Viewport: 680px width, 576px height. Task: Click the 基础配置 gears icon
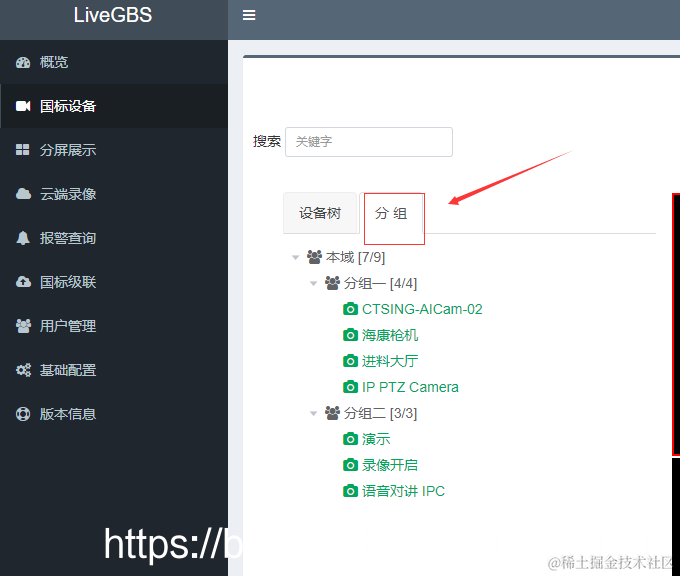[x=23, y=370]
